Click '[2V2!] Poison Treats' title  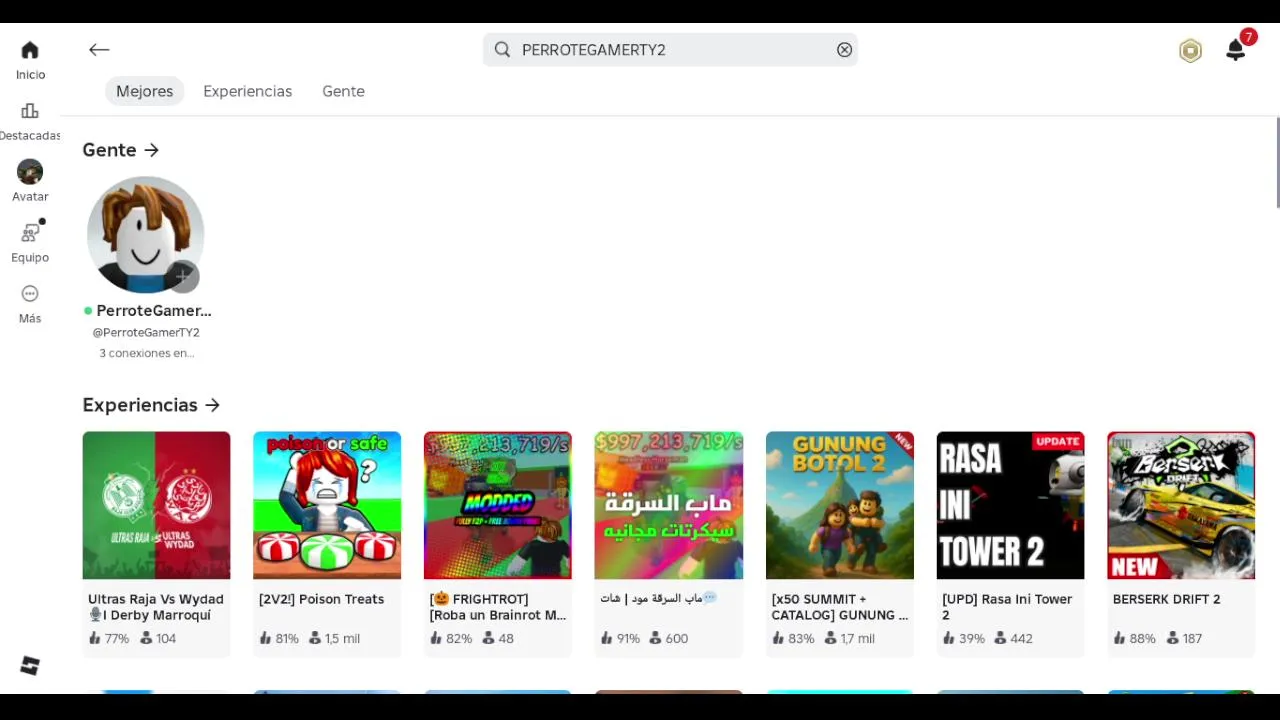click(321, 599)
